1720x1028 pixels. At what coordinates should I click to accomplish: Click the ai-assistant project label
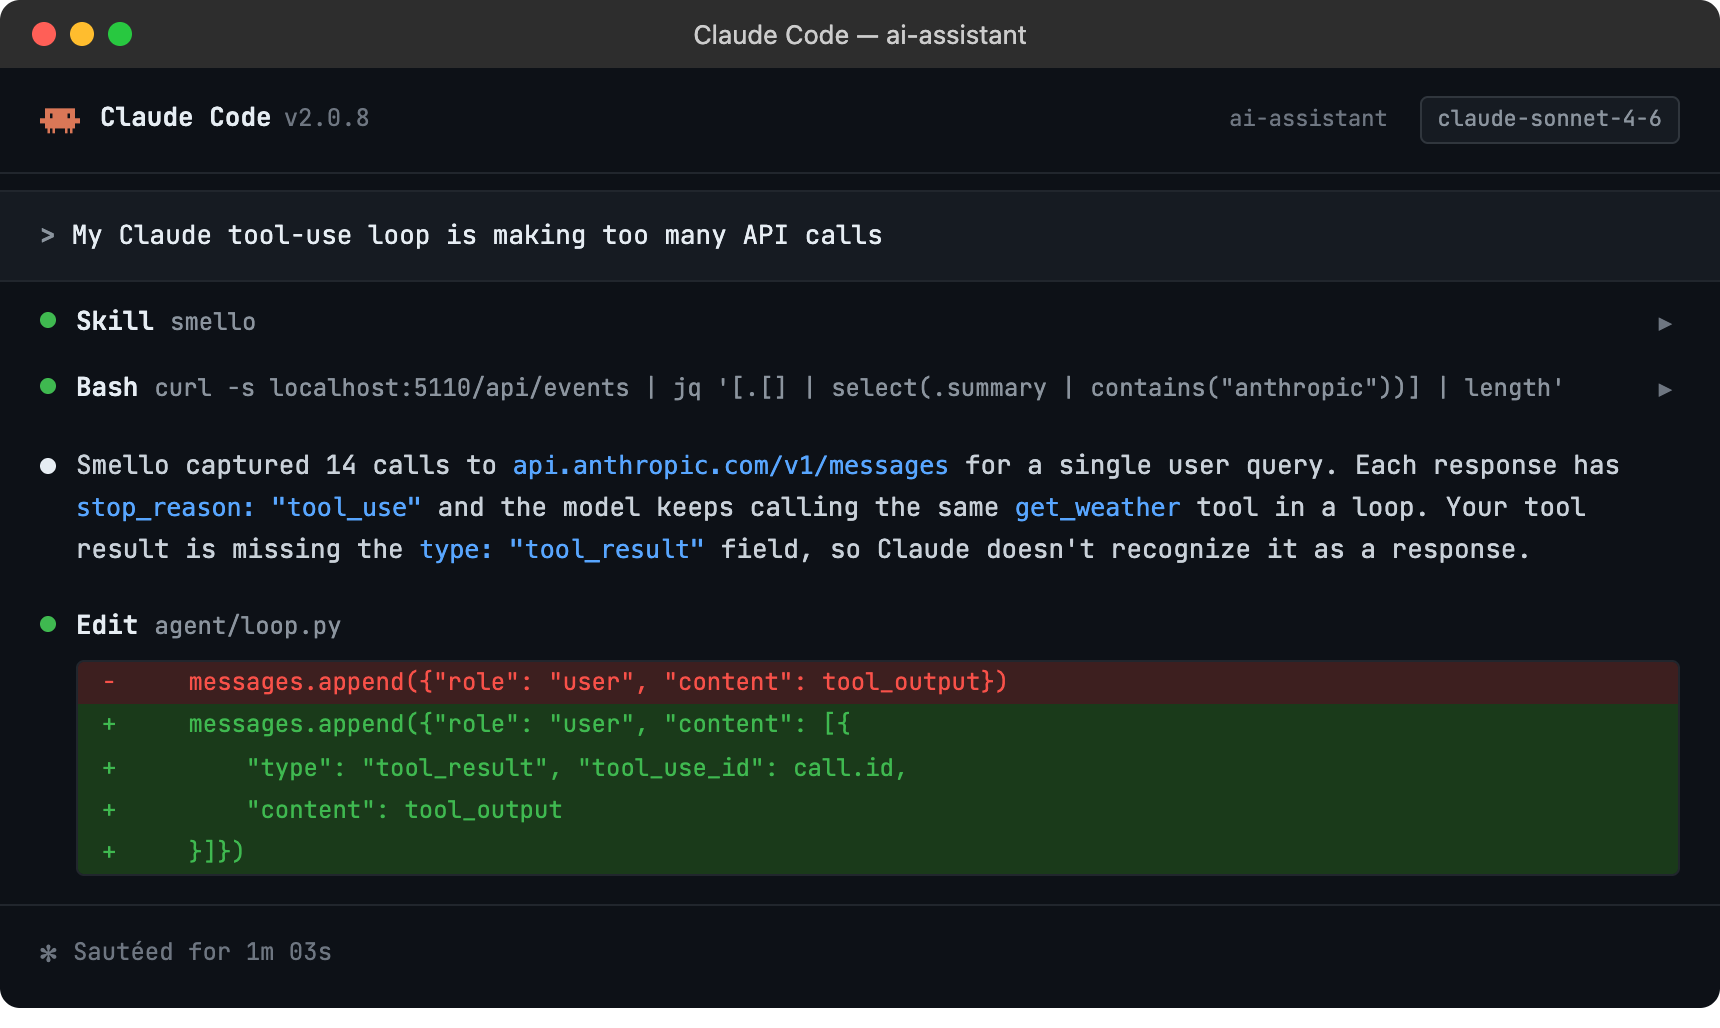point(1308,119)
